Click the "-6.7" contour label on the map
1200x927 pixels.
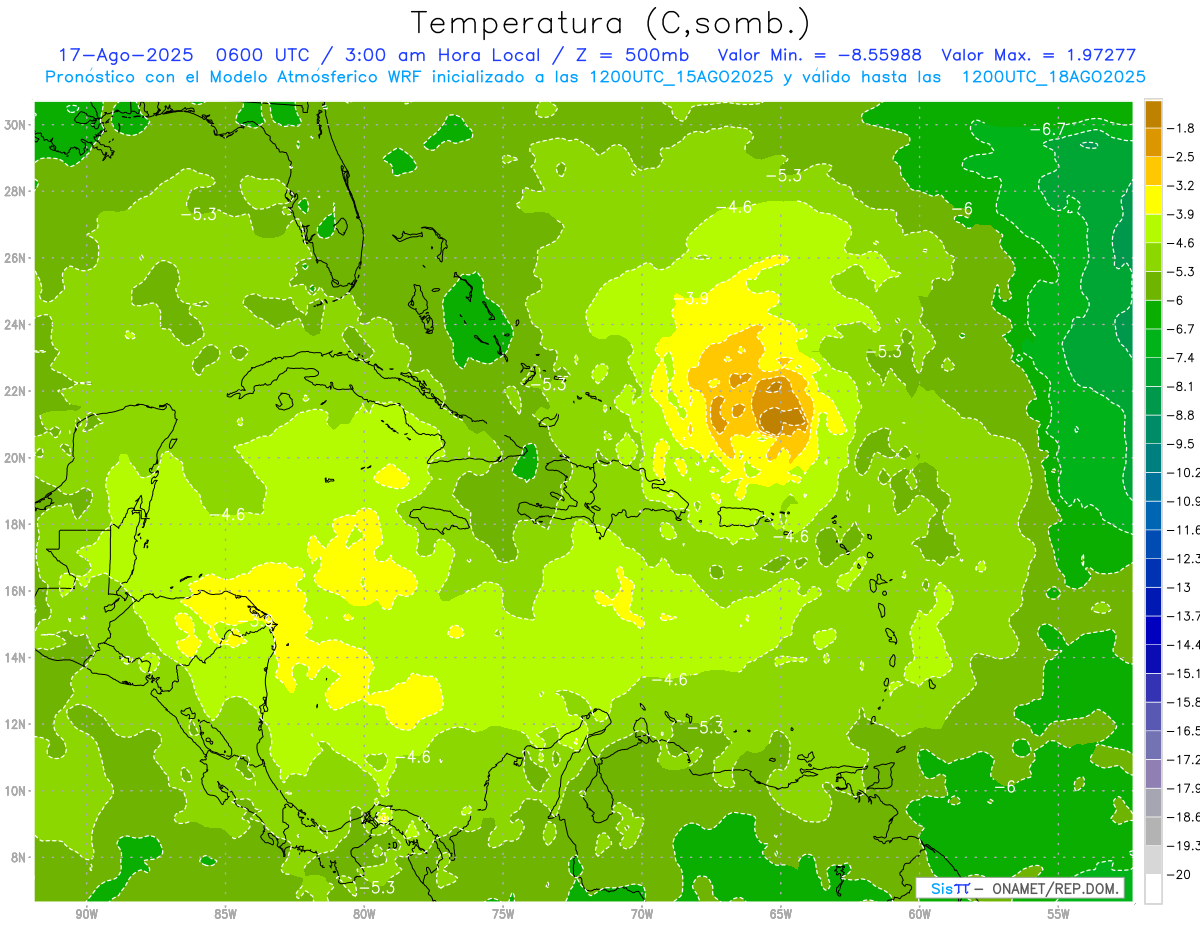tap(1048, 129)
